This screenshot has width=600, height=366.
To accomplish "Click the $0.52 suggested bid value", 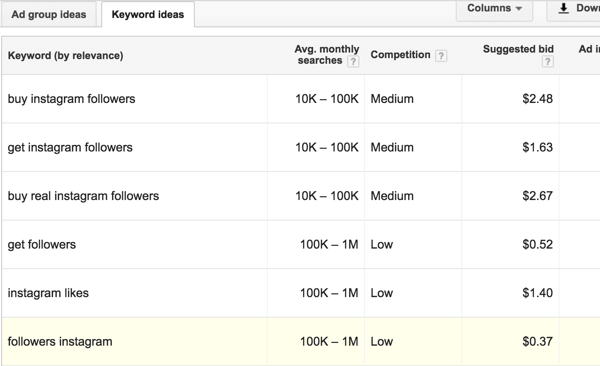I will pyautogui.click(x=537, y=244).
